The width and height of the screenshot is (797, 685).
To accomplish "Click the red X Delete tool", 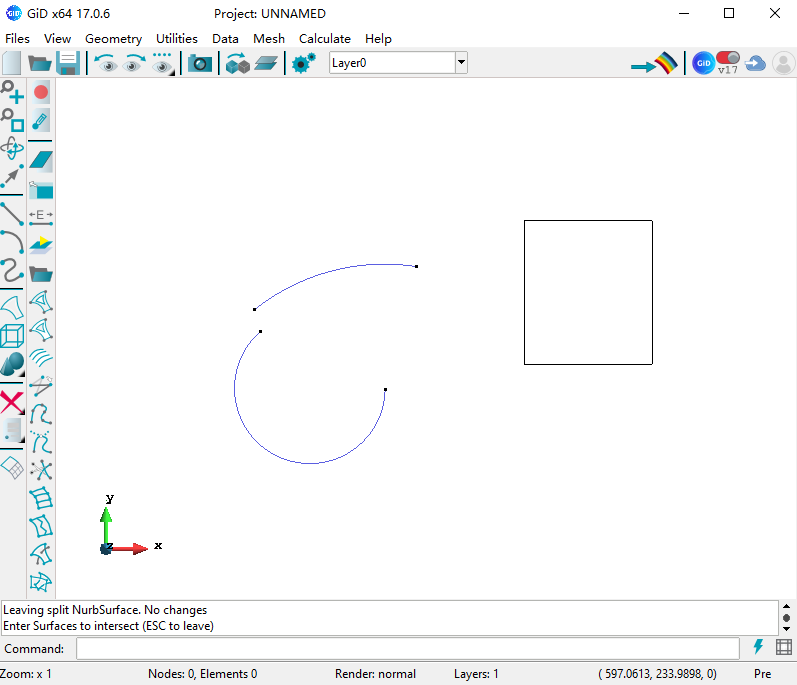I will (12, 402).
